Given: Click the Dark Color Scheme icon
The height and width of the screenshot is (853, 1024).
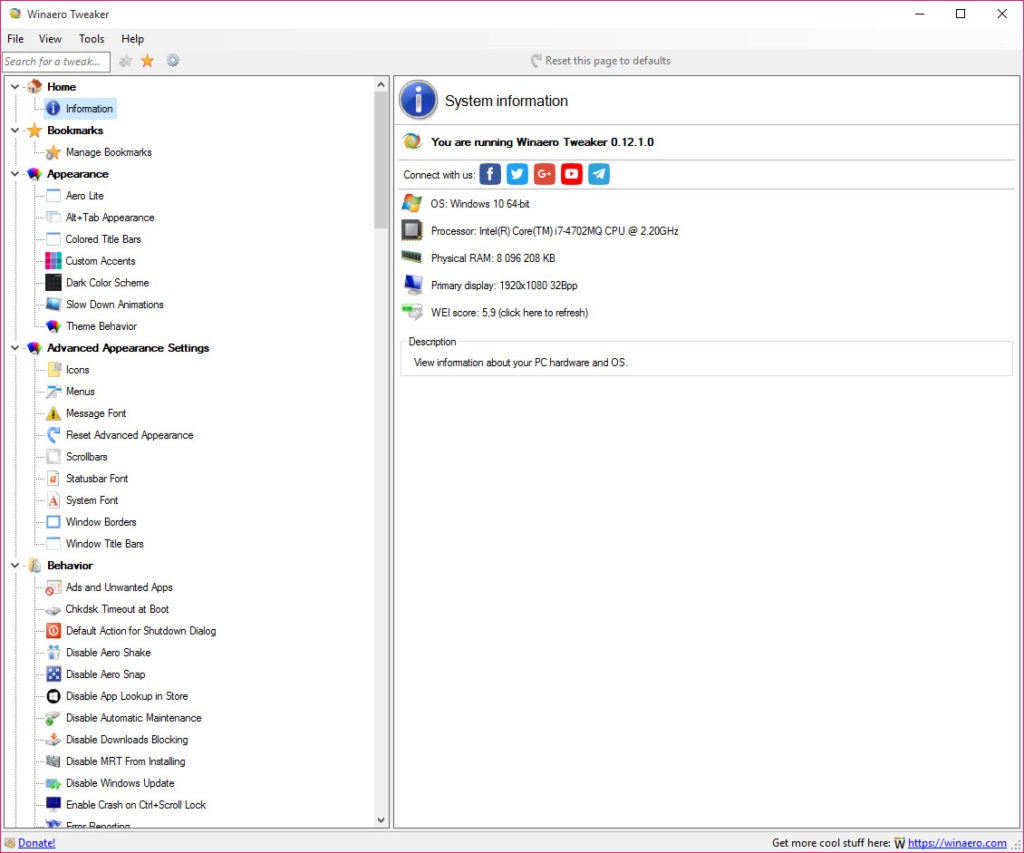Looking at the screenshot, I should 53,283.
